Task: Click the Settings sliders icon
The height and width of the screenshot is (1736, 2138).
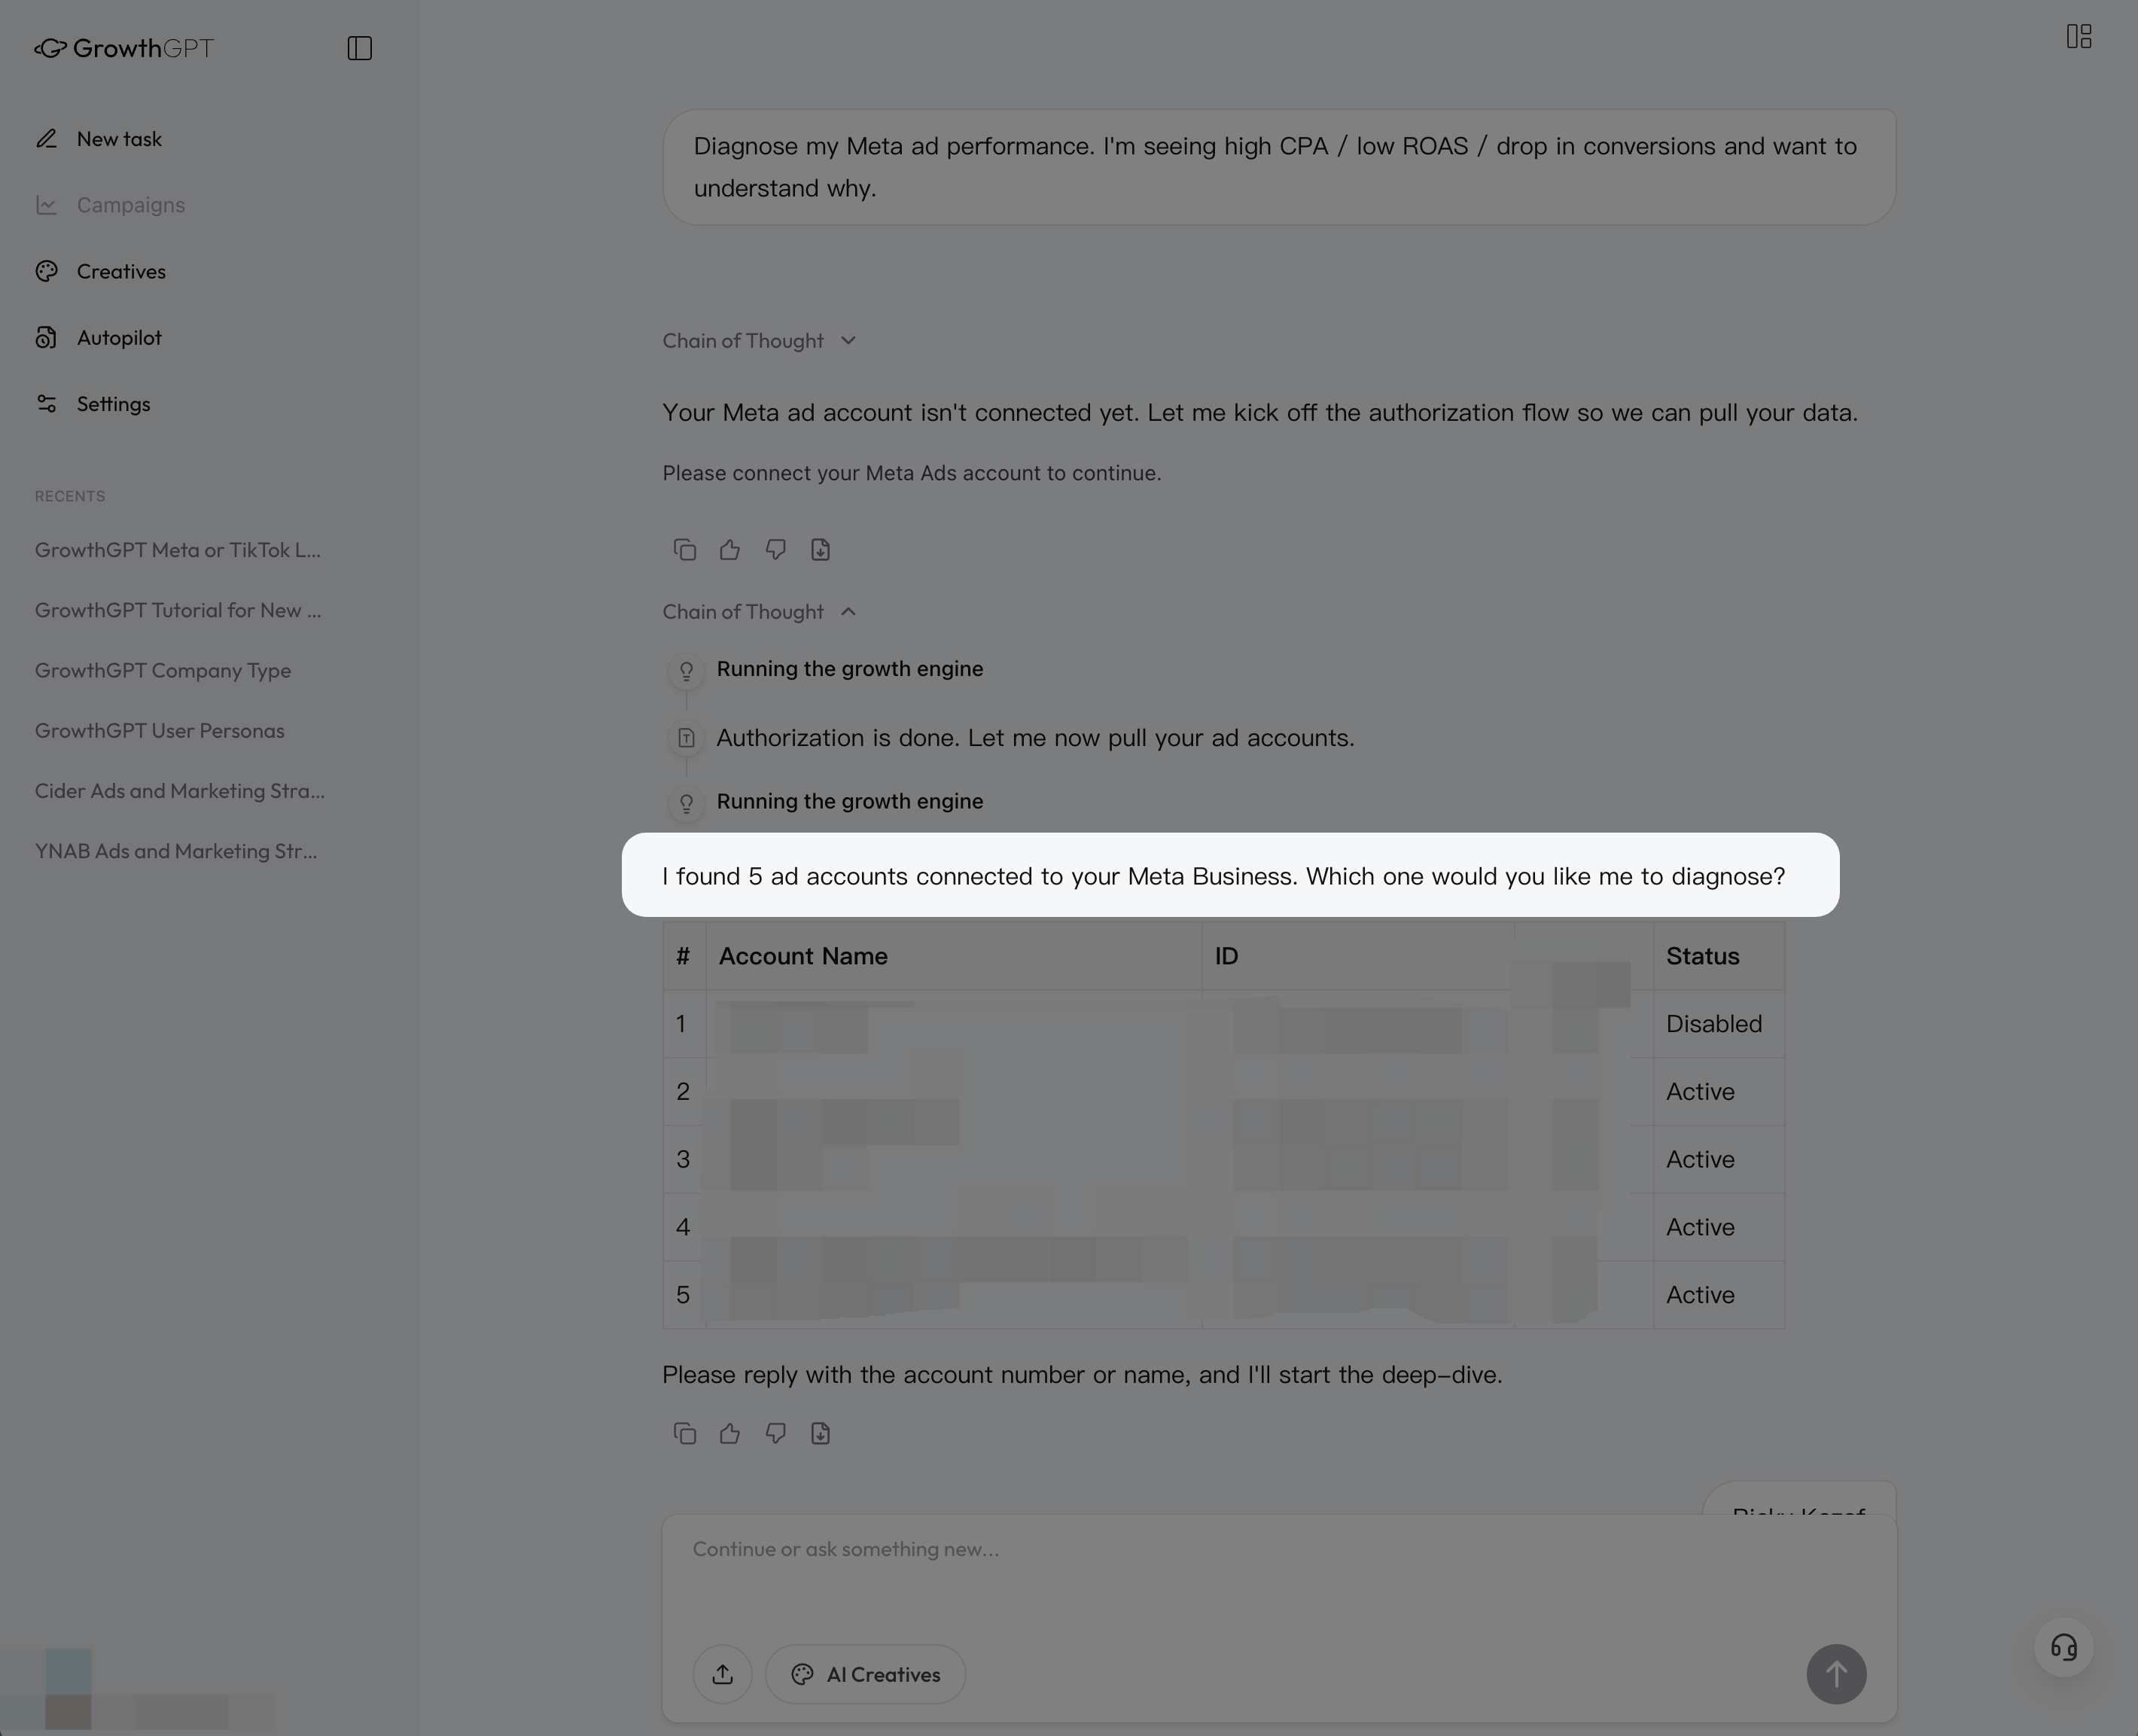Action: coord(46,404)
